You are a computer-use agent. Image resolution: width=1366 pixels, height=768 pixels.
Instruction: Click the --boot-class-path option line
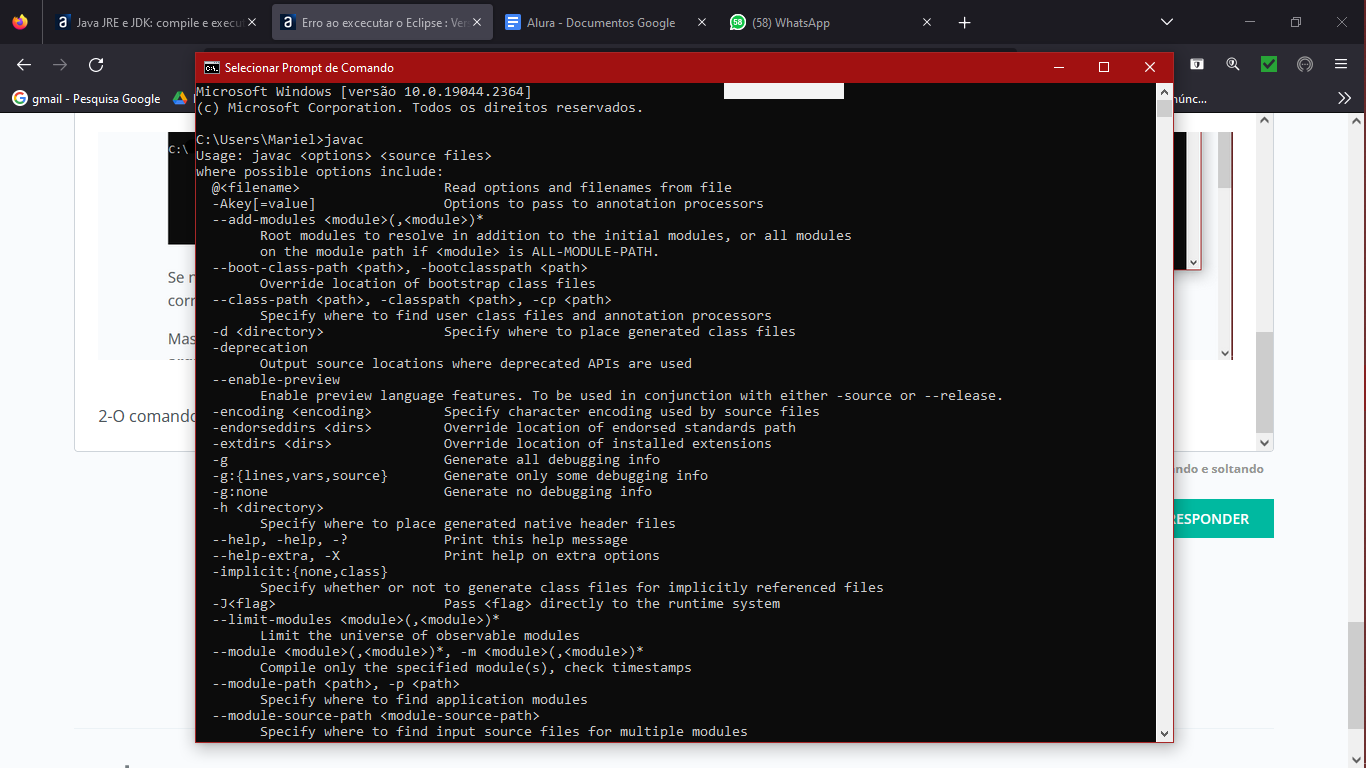tap(400, 268)
